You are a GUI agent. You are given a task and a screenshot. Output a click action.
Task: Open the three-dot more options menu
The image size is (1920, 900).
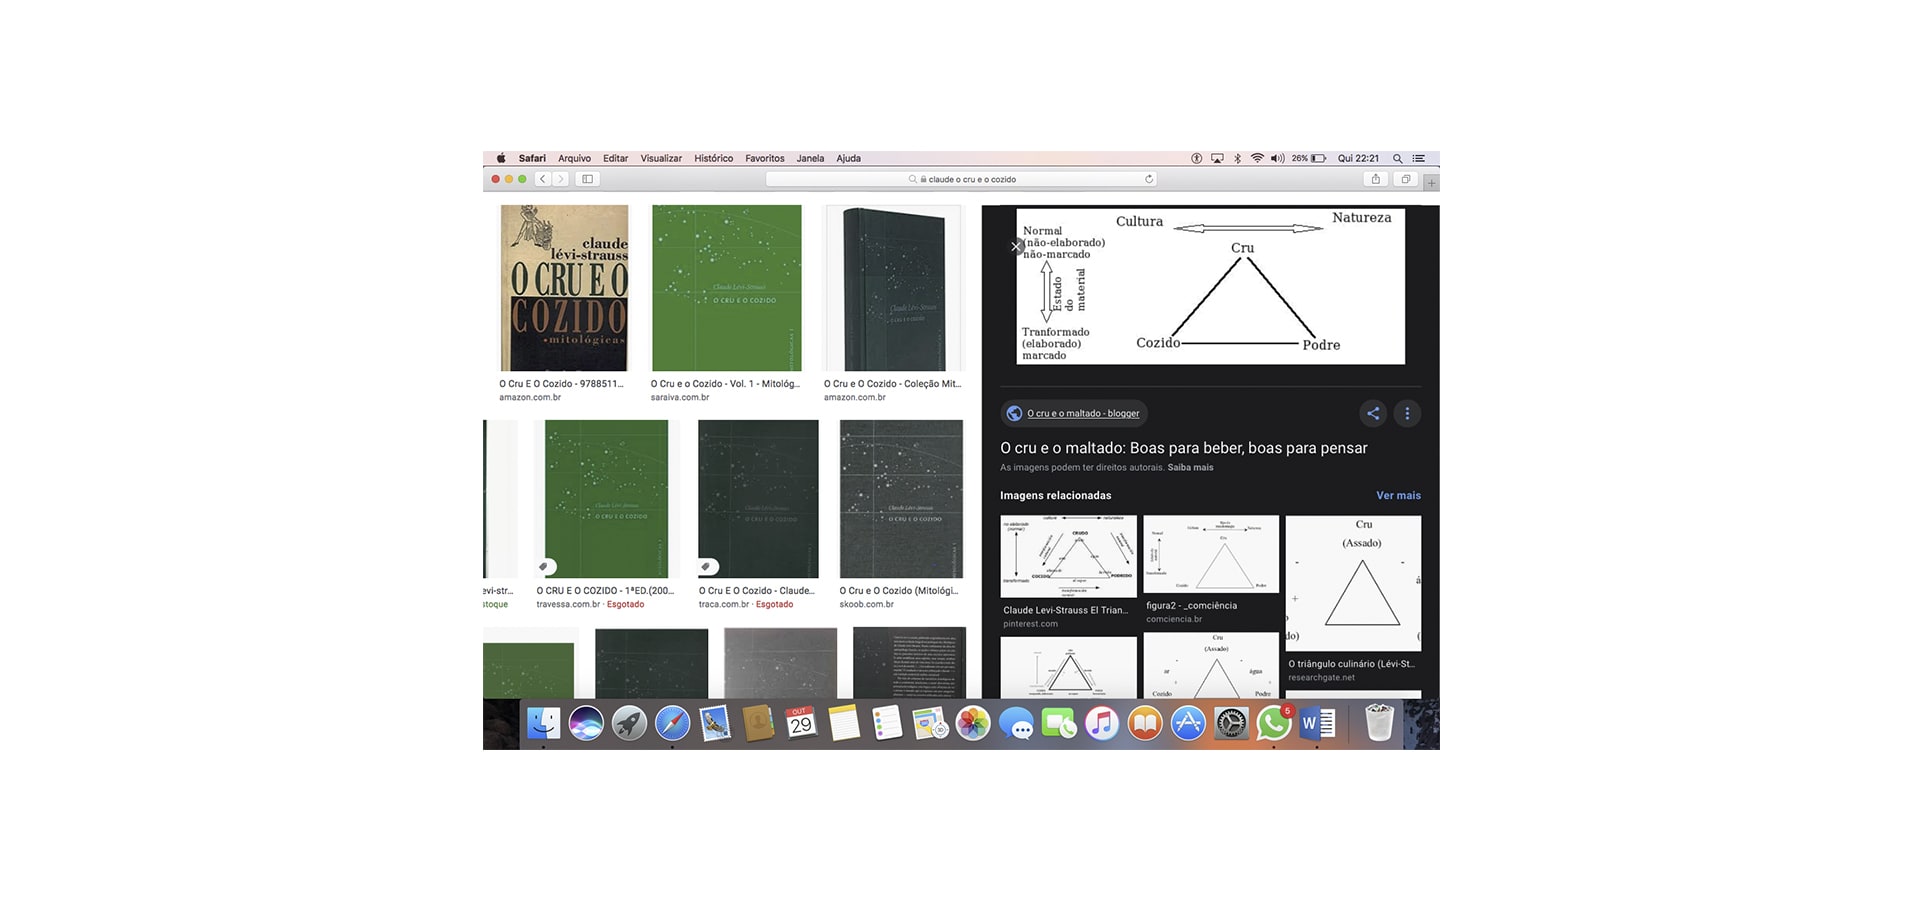point(1407,413)
